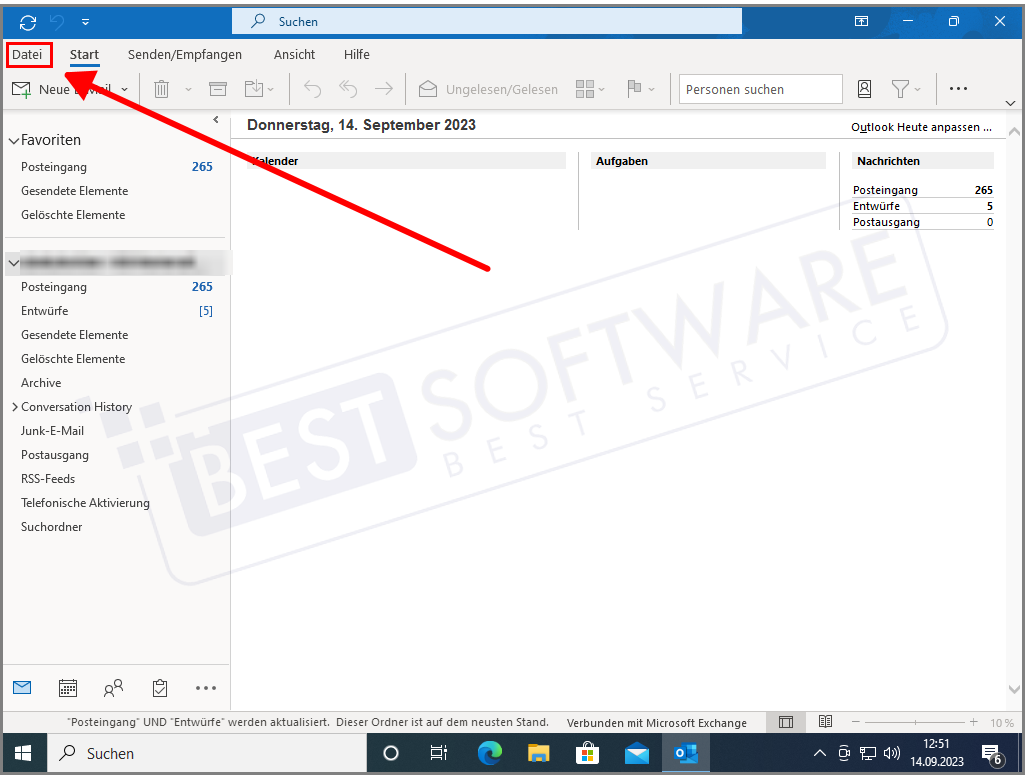The image size is (1026, 776).
Task: Delete selection using the trash icon
Action: point(160,89)
